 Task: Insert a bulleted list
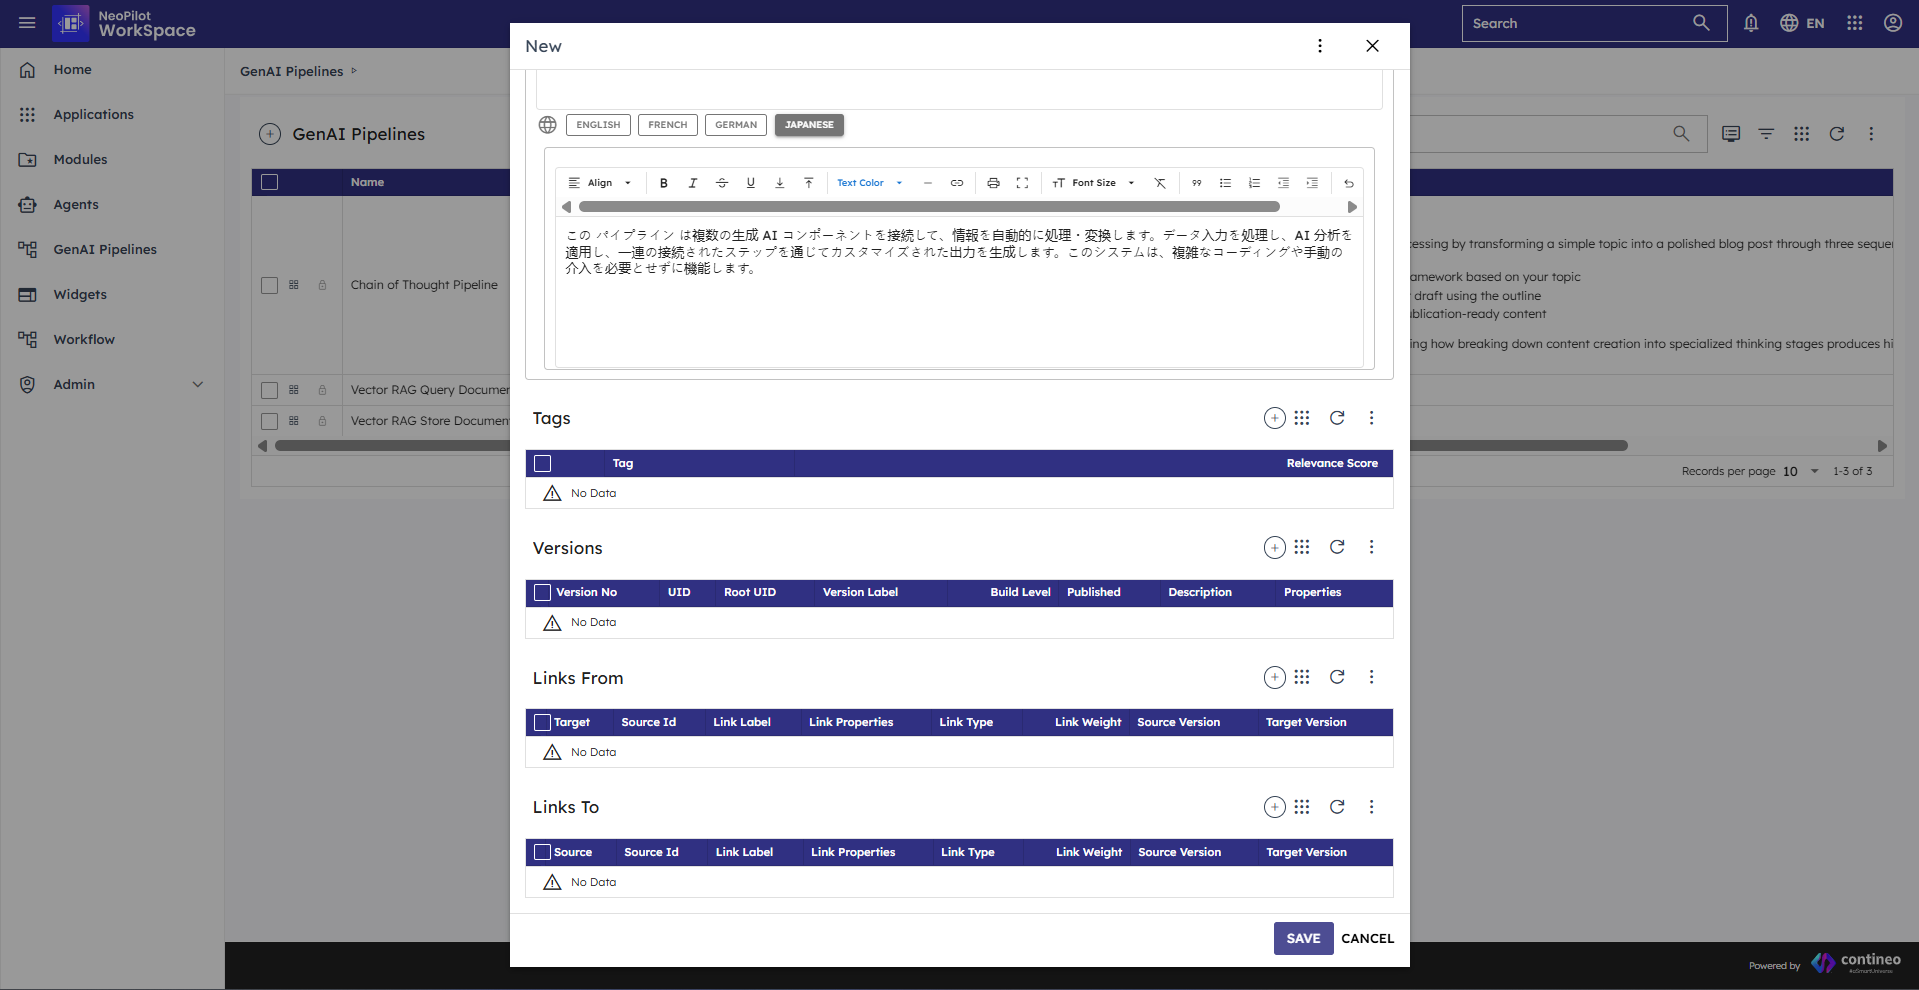1224,183
